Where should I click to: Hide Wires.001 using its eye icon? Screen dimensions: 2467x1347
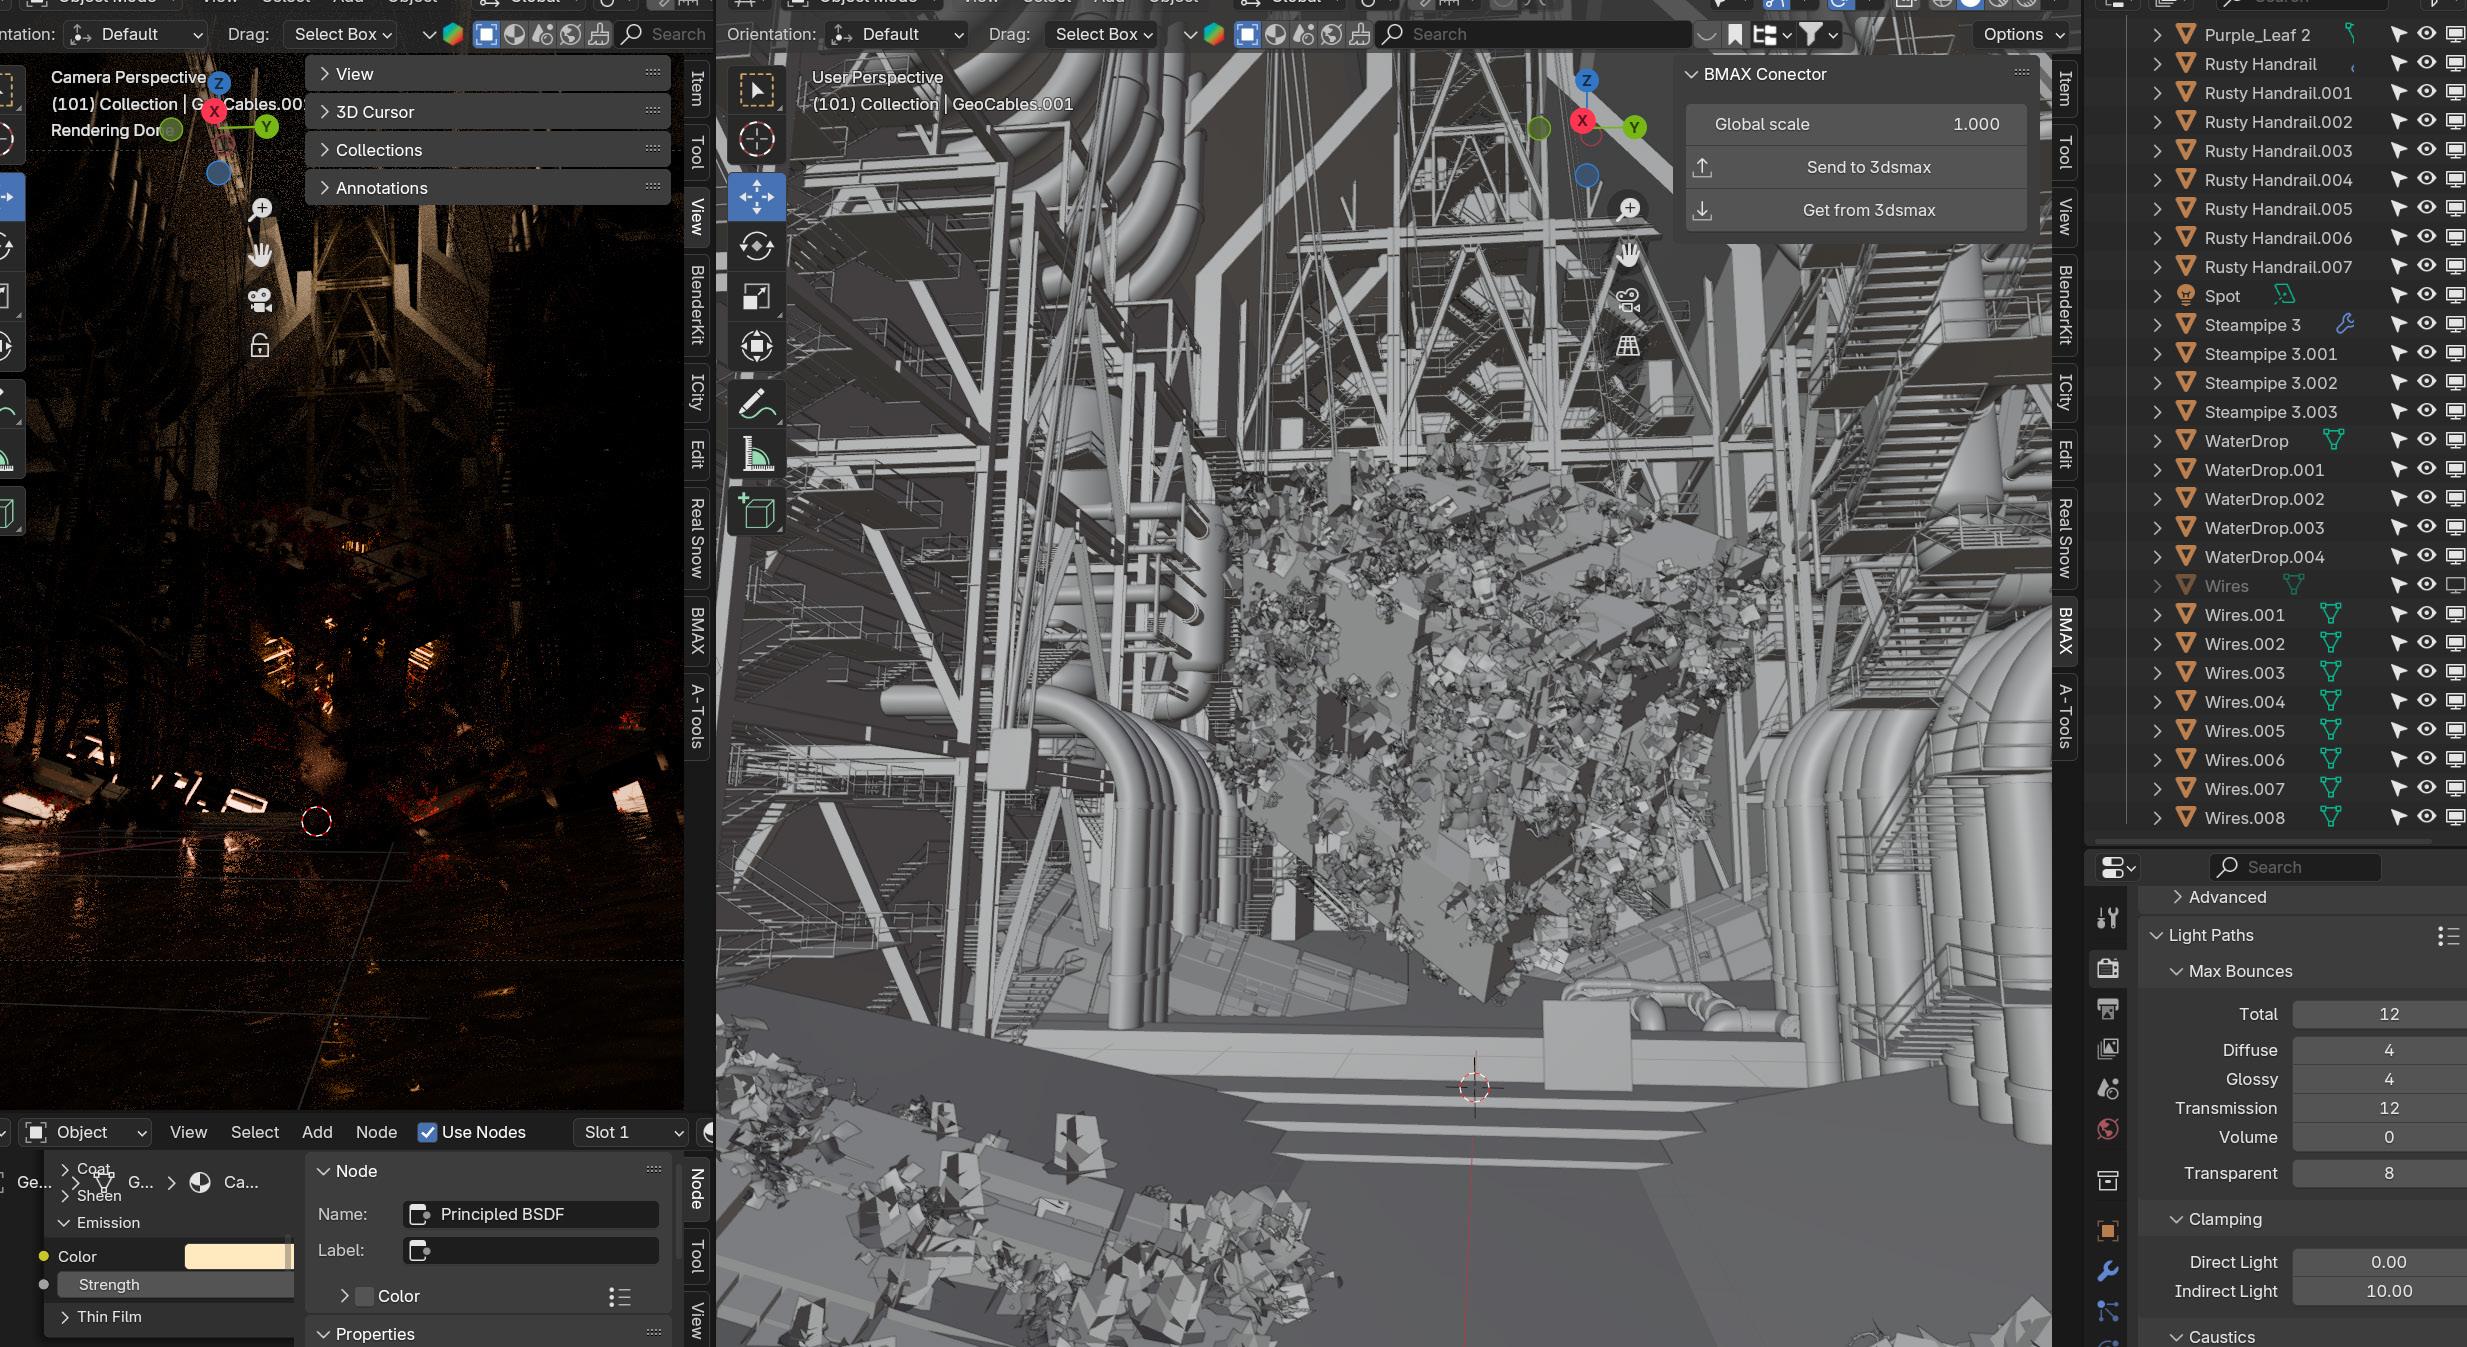(2427, 614)
